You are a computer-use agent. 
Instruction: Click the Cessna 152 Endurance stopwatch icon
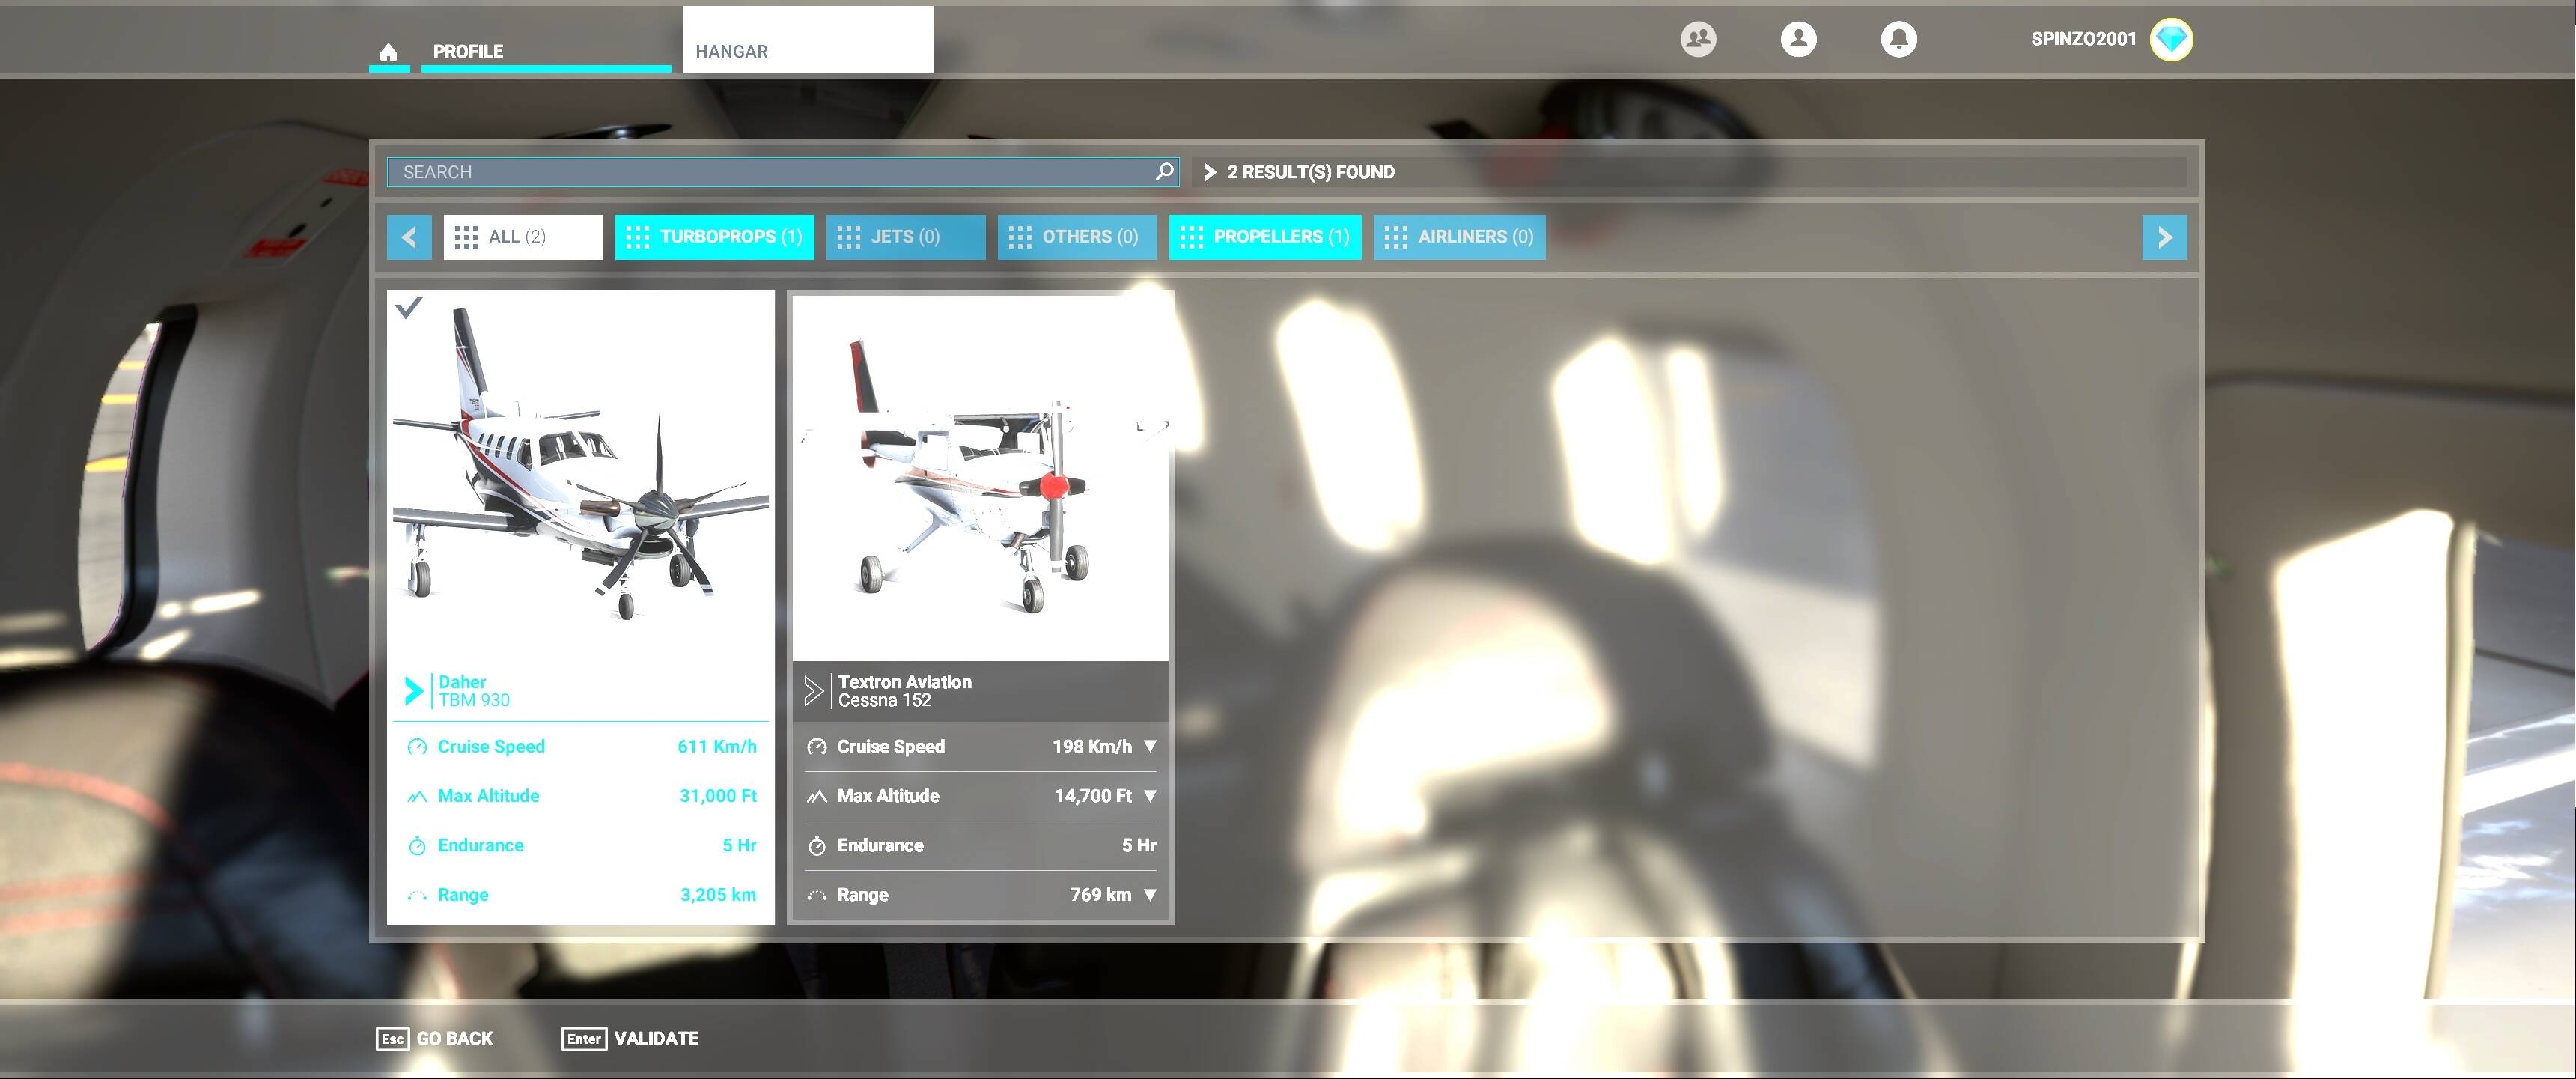pos(817,846)
